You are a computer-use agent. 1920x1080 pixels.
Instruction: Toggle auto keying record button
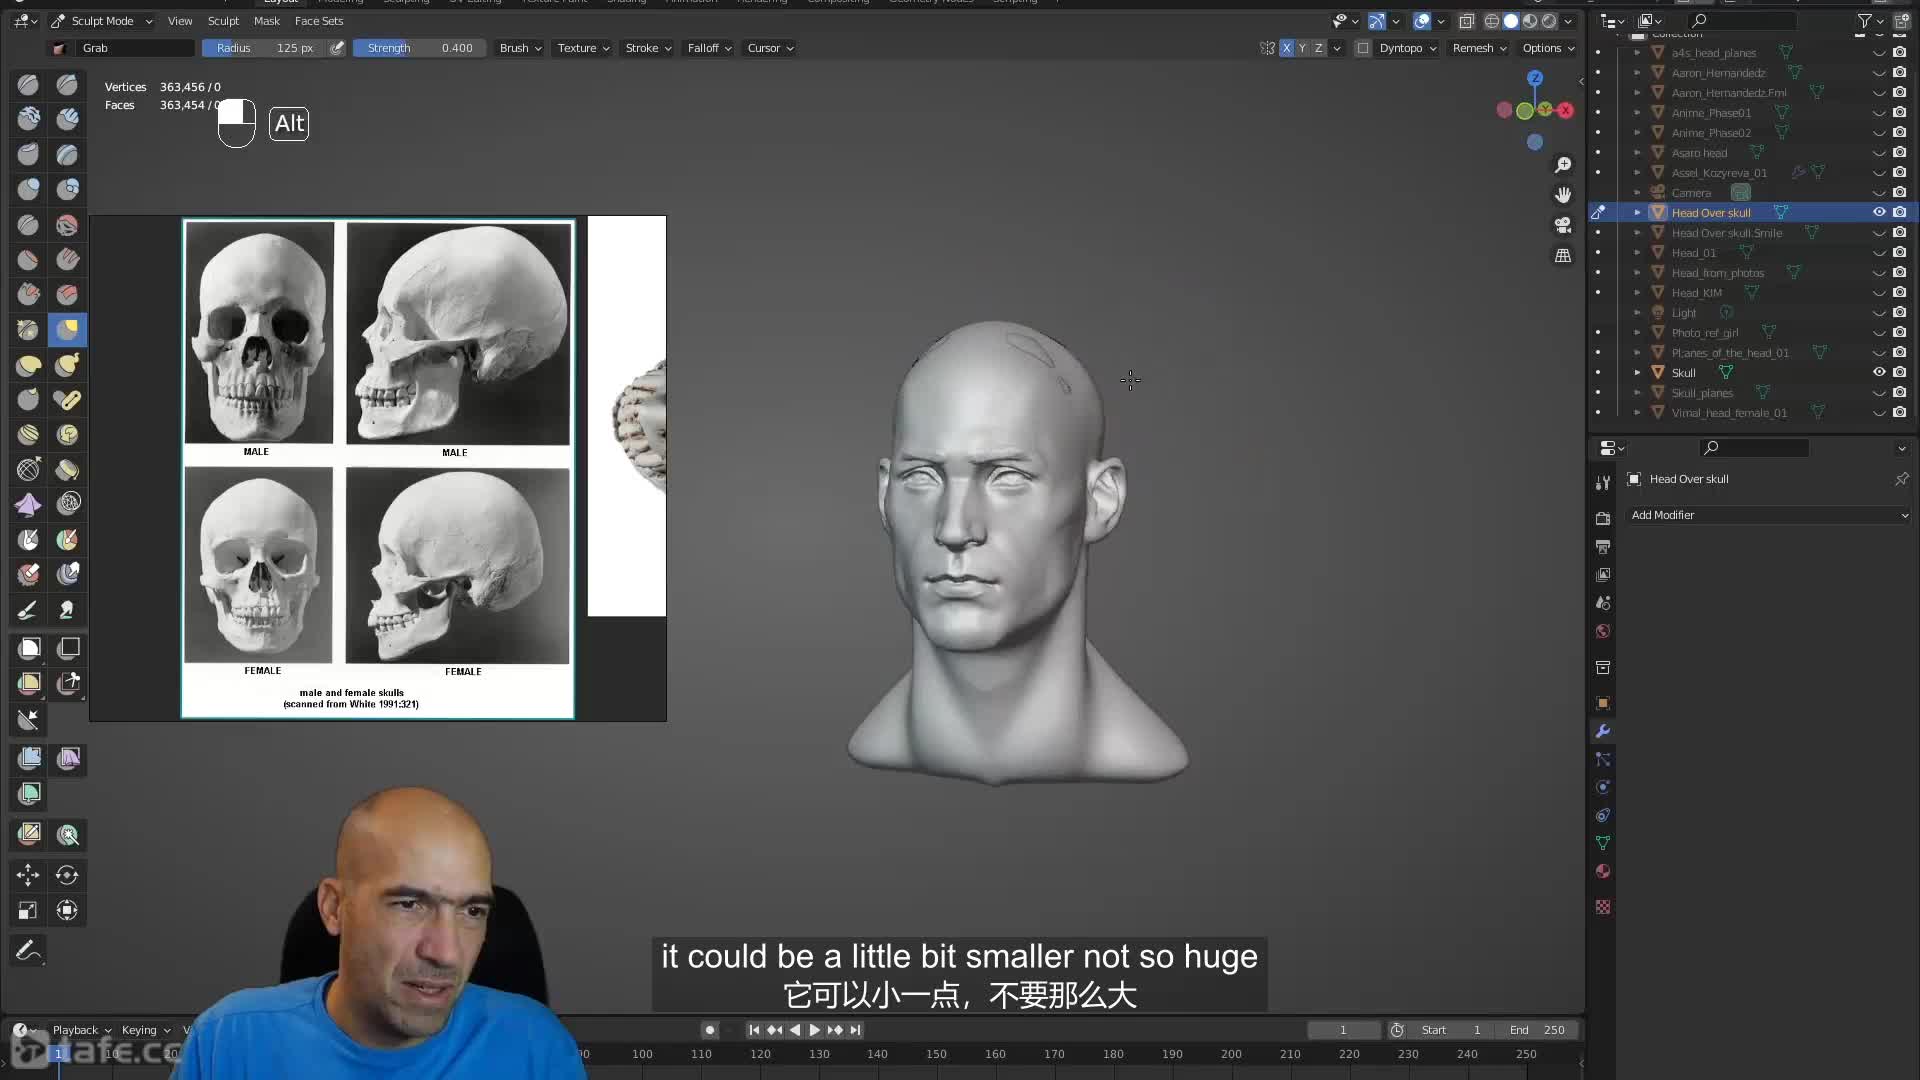(x=710, y=1030)
